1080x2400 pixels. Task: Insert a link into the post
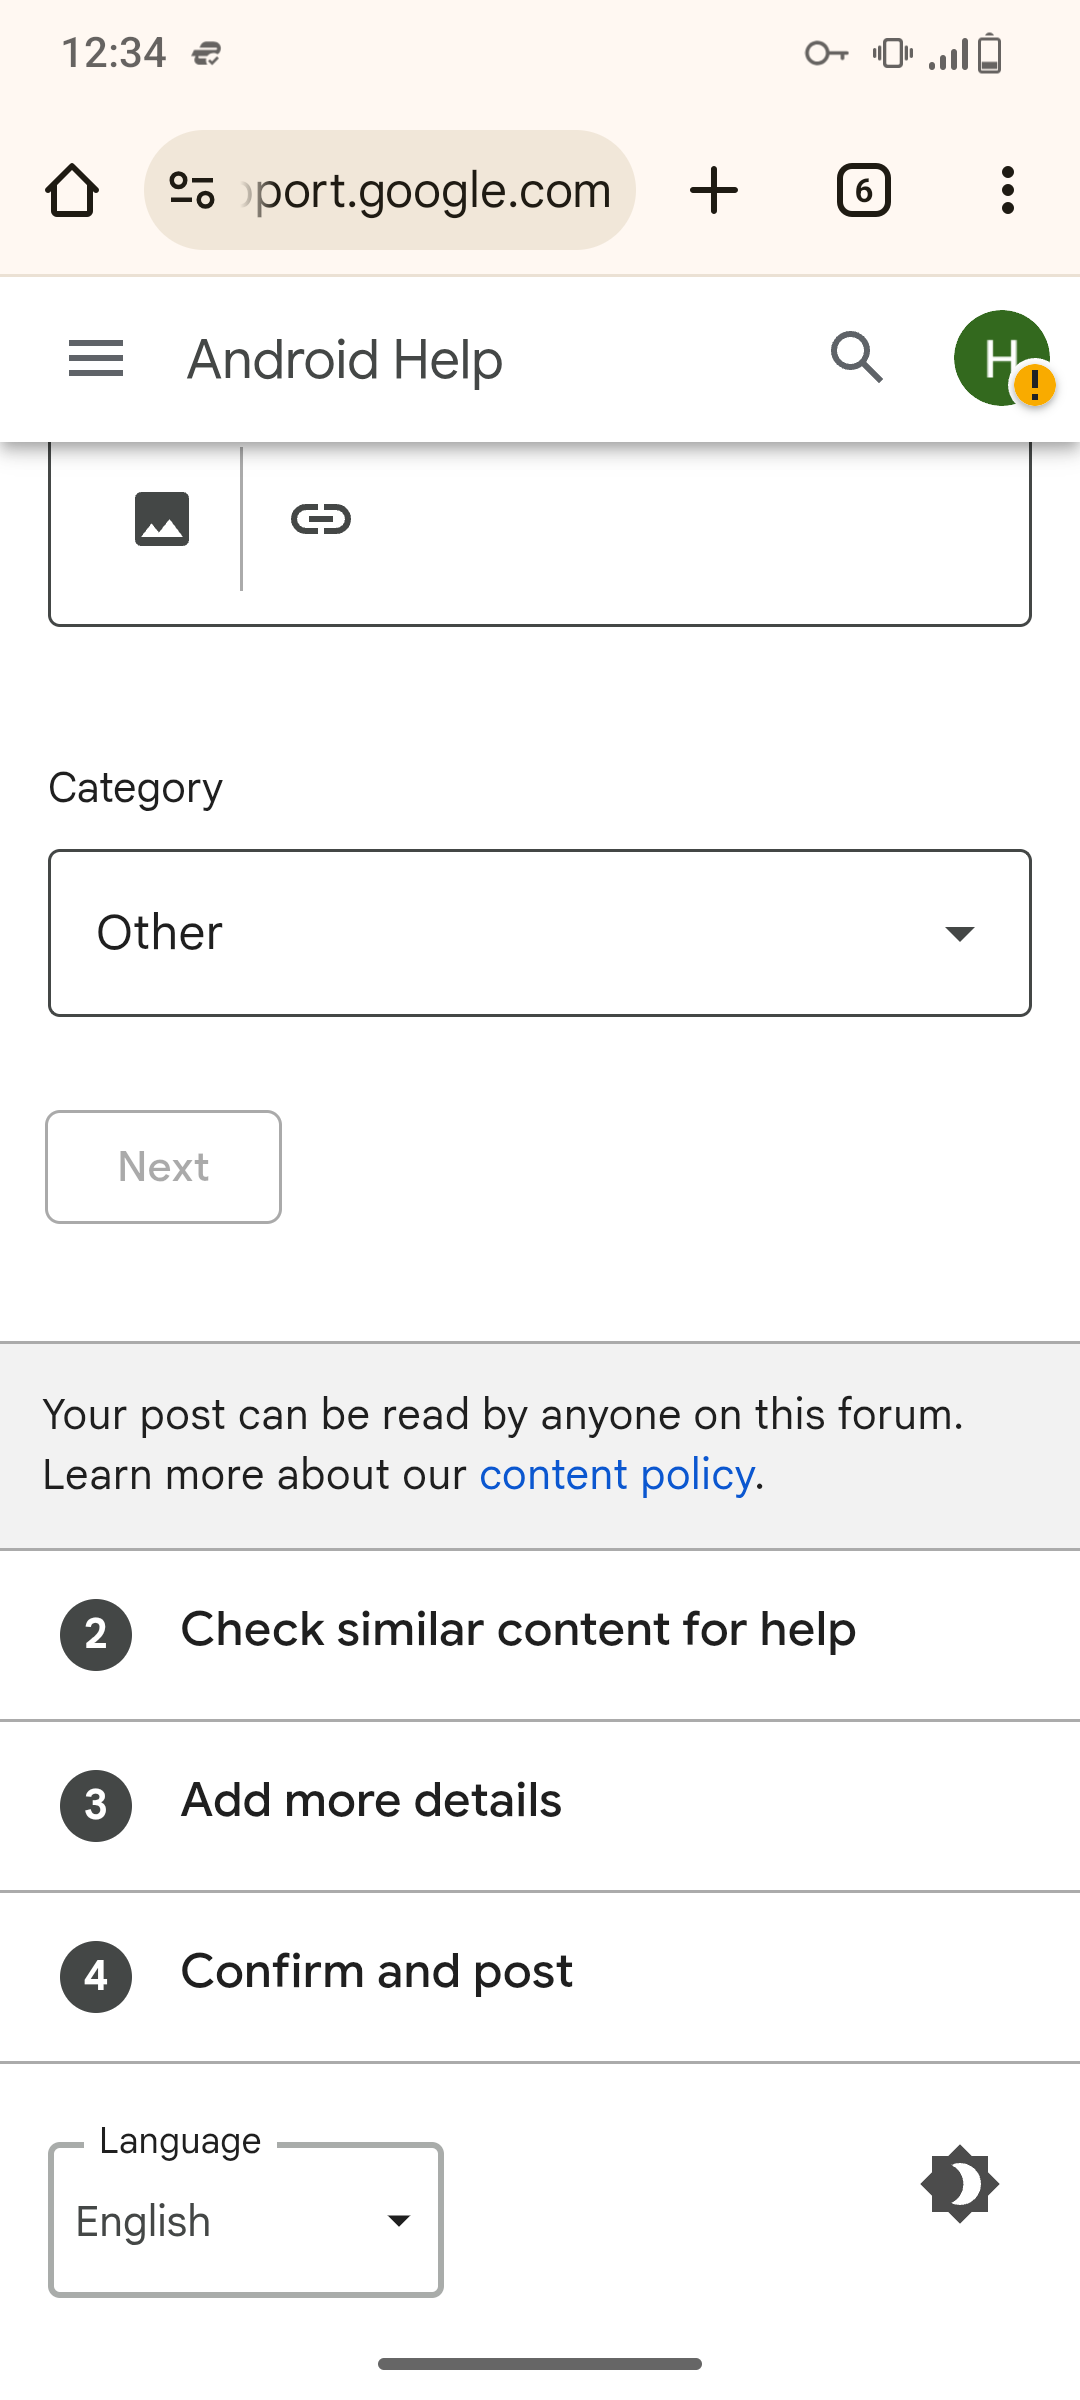(321, 519)
